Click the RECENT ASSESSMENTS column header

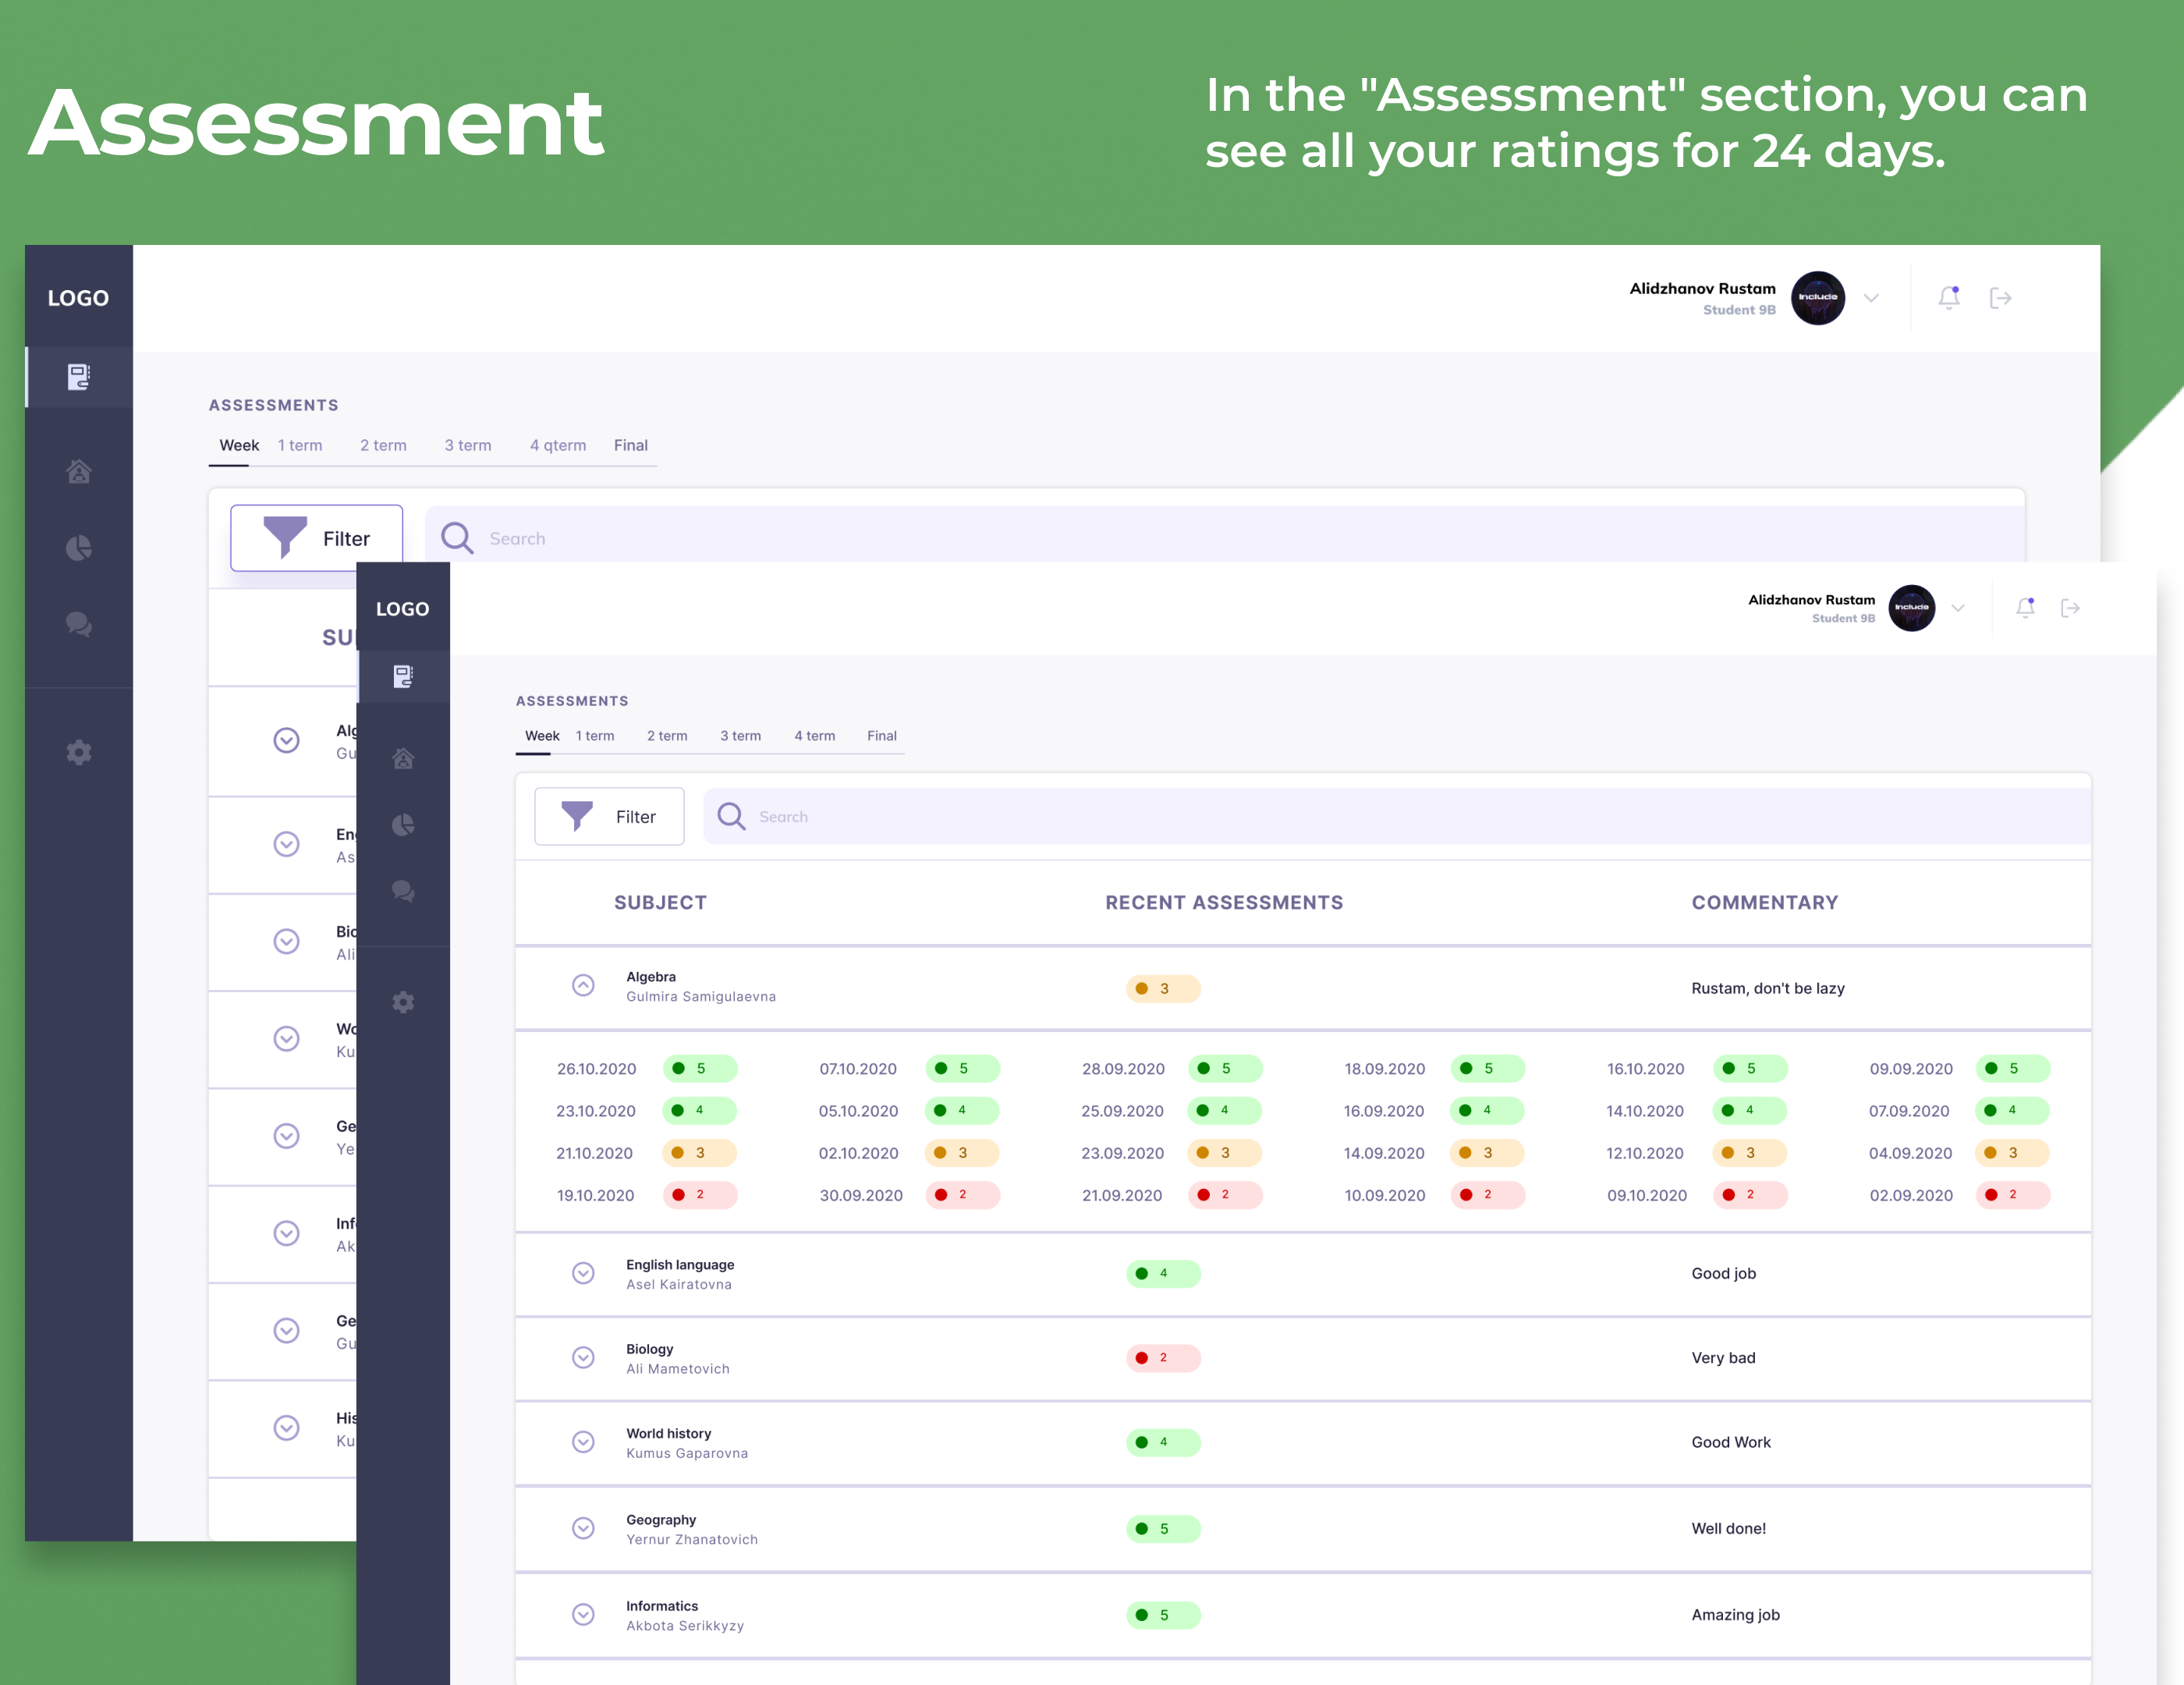pyautogui.click(x=1224, y=902)
